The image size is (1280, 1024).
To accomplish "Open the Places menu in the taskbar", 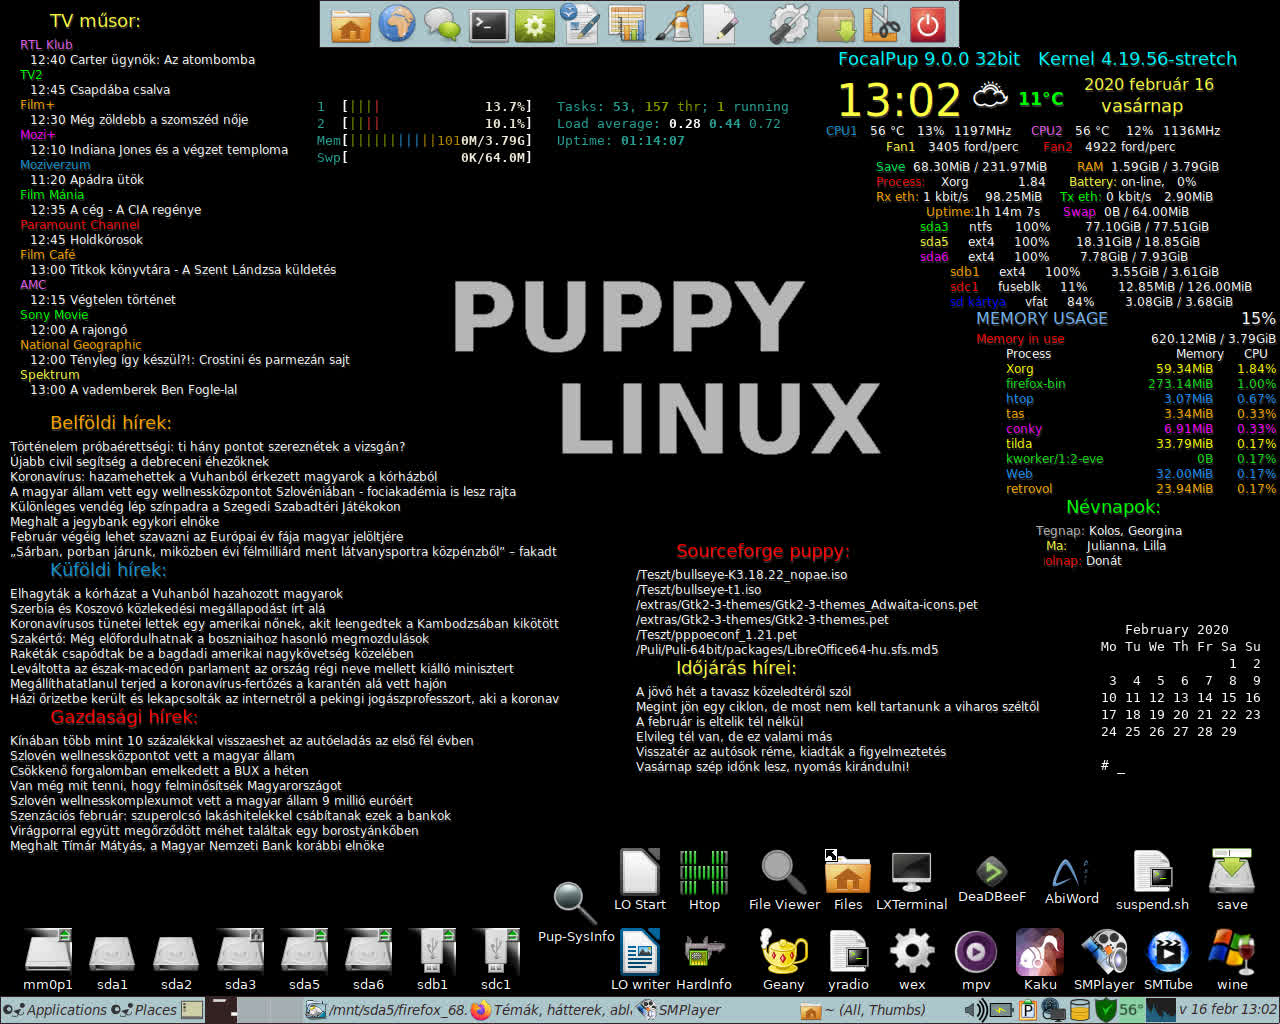I will (144, 1010).
